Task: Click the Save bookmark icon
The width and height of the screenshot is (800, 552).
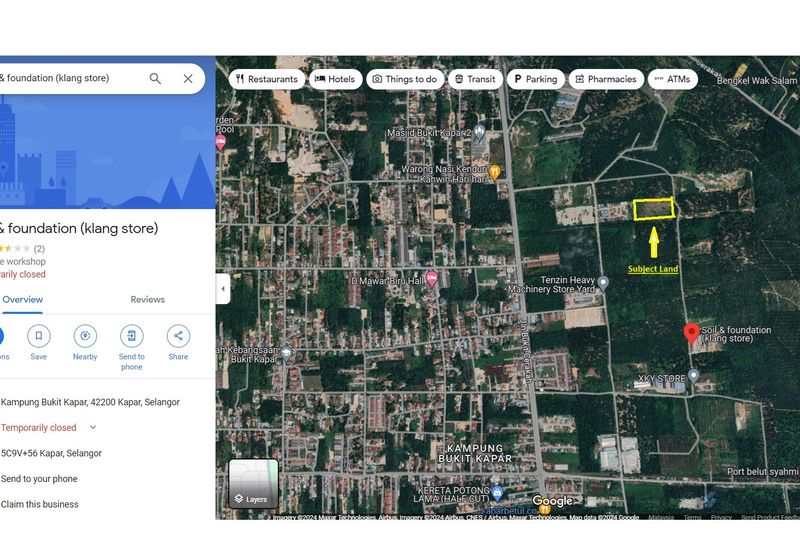Action: [x=38, y=336]
